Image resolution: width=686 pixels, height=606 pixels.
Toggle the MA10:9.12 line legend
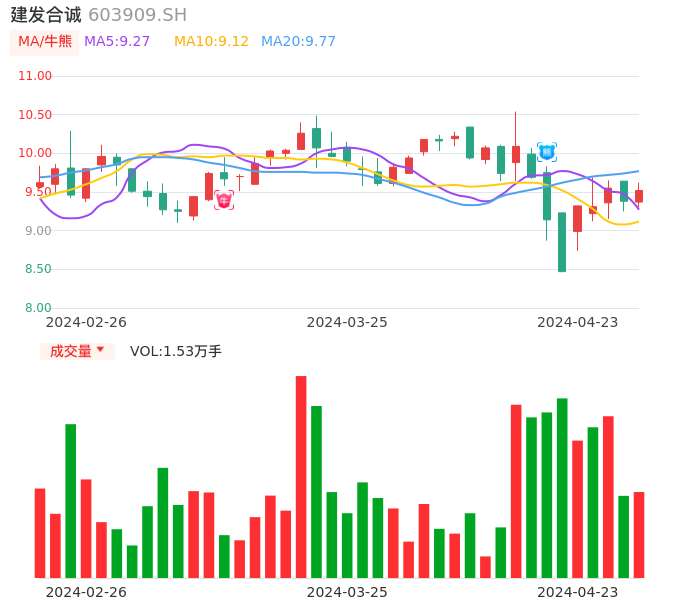211,42
